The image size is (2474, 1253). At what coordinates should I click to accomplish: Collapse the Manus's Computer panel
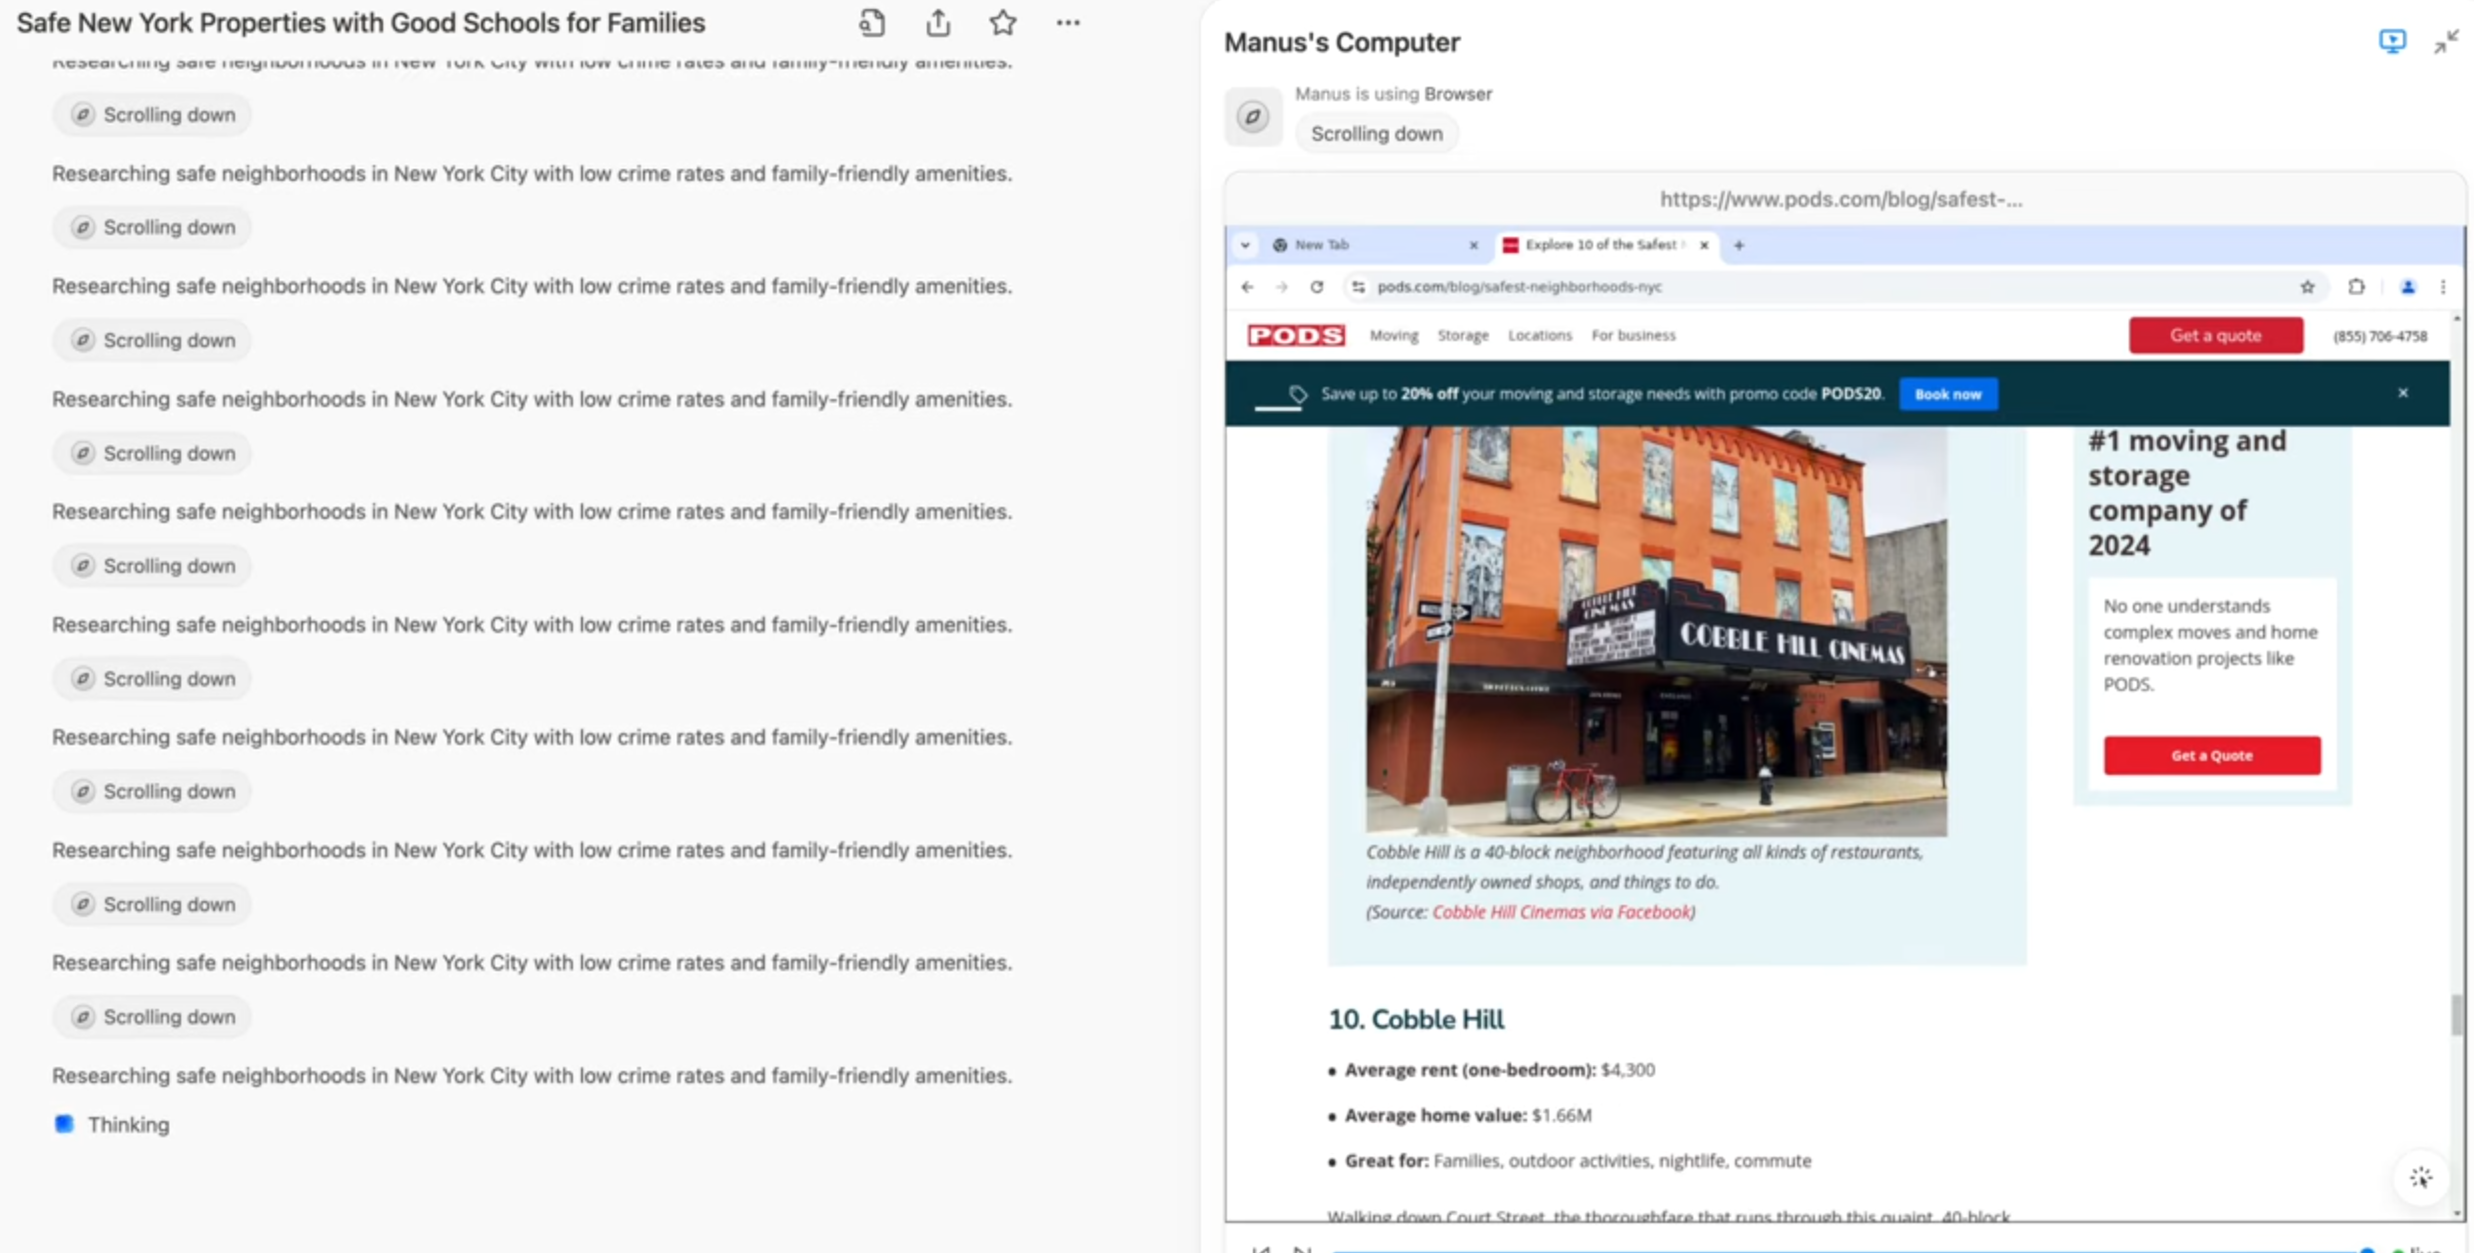click(x=2445, y=41)
